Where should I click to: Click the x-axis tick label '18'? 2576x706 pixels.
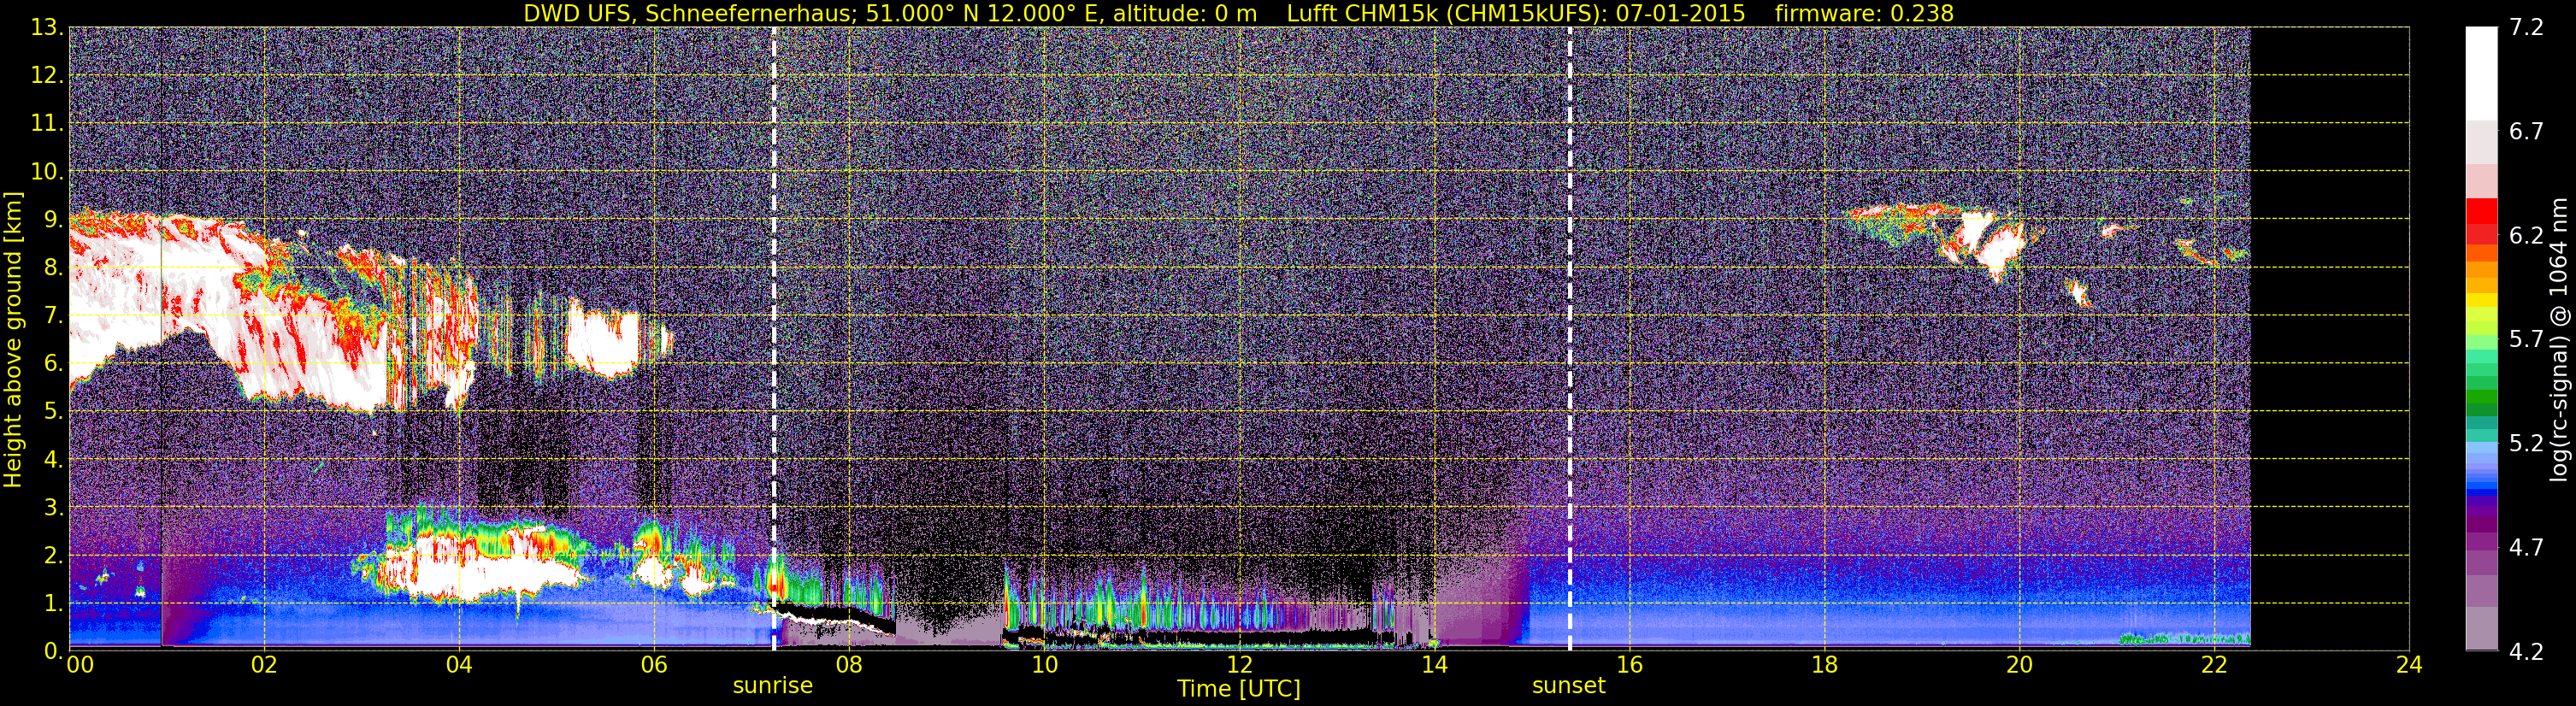click(x=1824, y=665)
